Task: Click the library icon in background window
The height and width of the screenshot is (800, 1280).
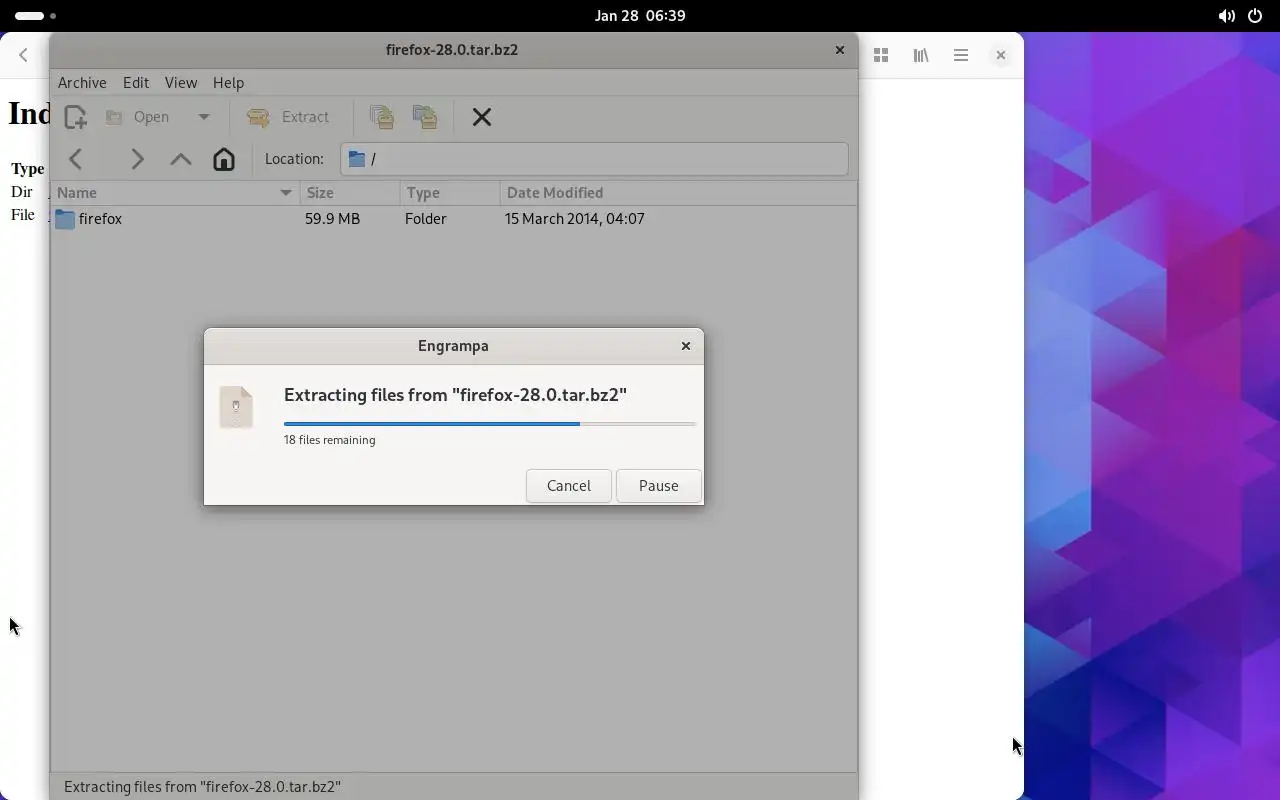Action: coord(921,56)
